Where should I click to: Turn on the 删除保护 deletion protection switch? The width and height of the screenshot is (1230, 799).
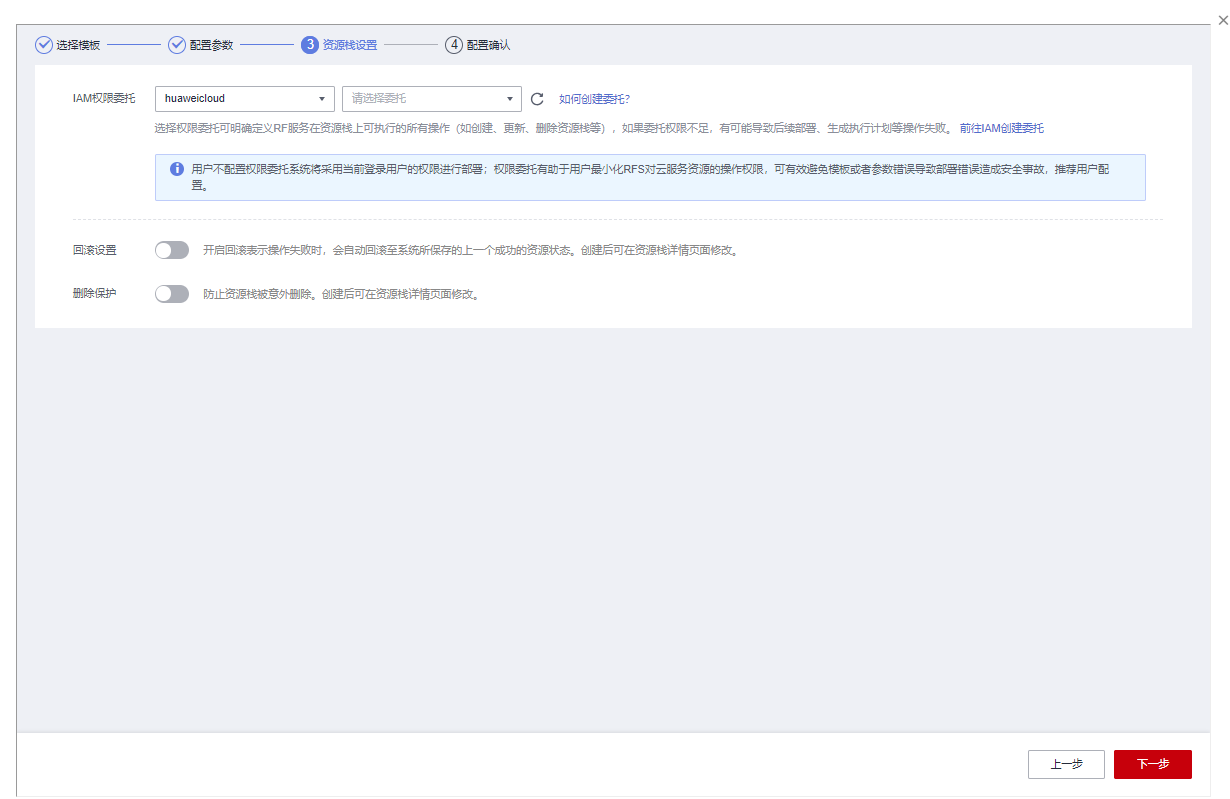click(x=172, y=294)
